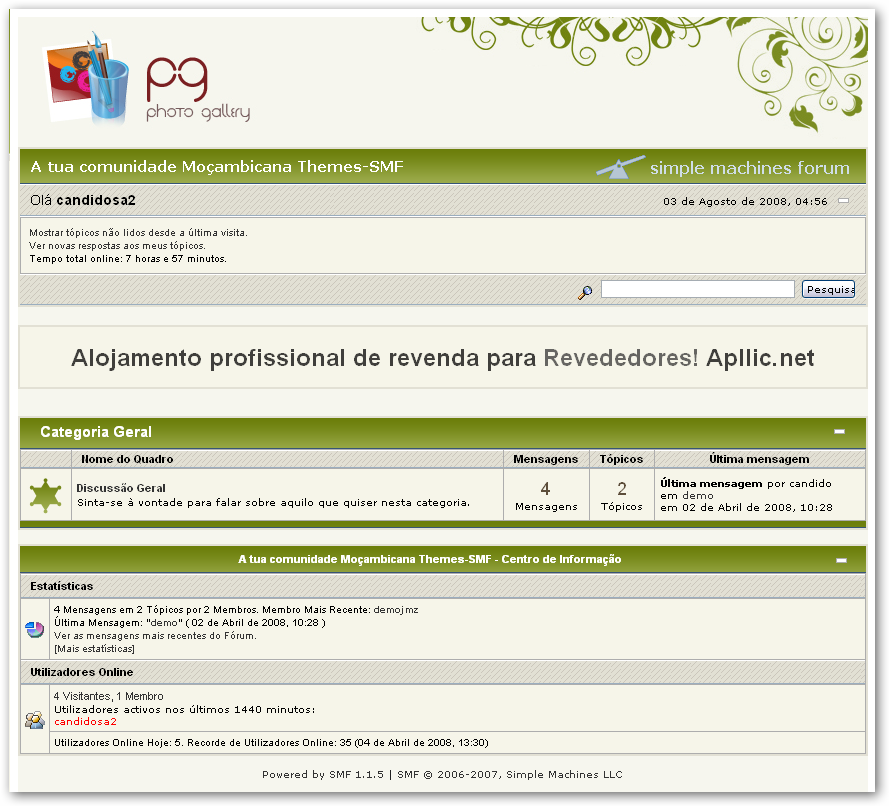Image resolution: width=889 pixels, height=806 pixels.
Task: Click the 'Nome do Quadro' column header
Action: (127, 459)
